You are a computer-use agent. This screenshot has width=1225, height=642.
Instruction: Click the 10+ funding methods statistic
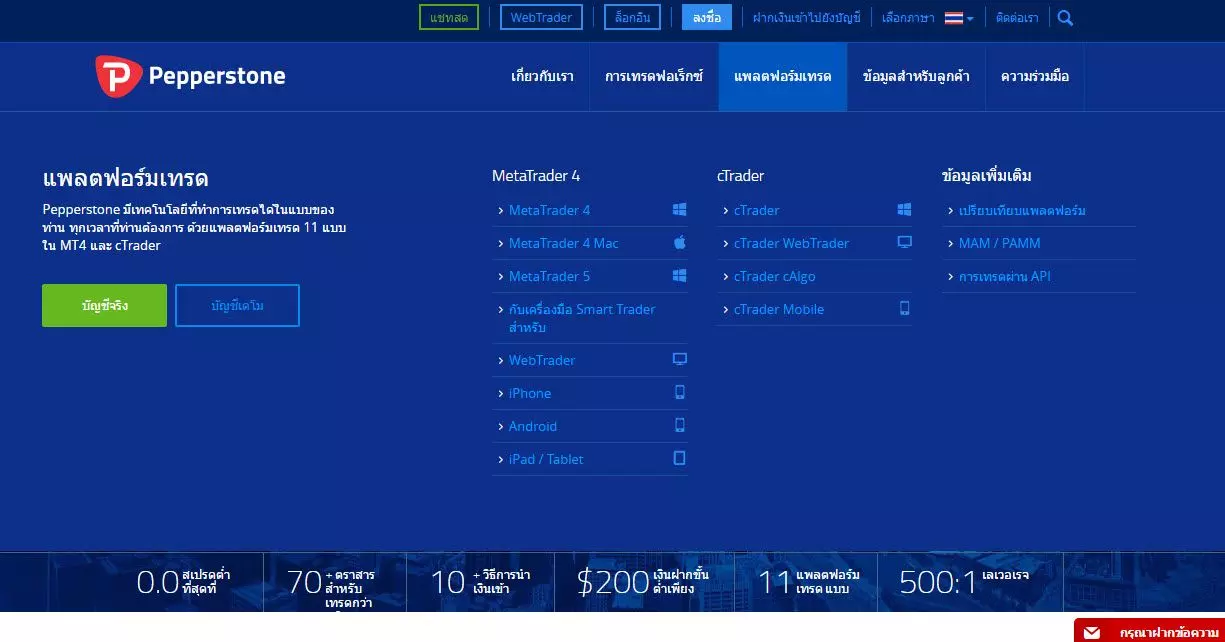point(481,582)
